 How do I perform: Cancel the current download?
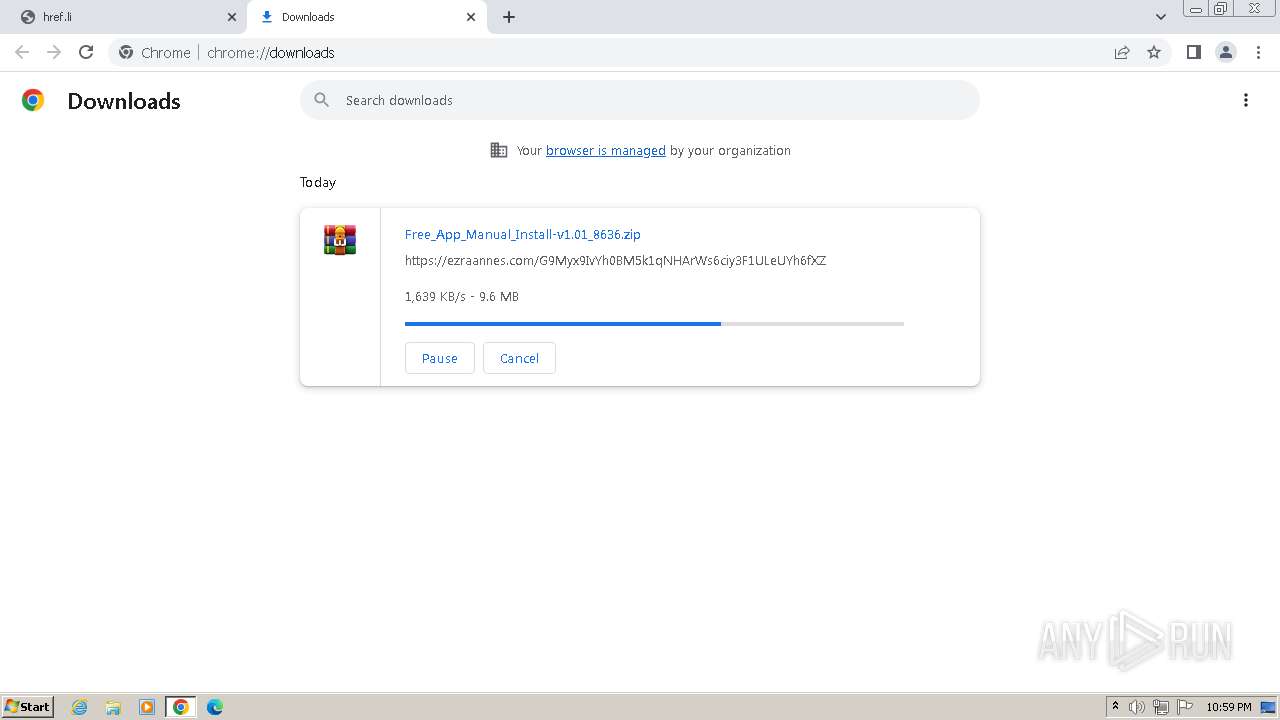[519, 358]
